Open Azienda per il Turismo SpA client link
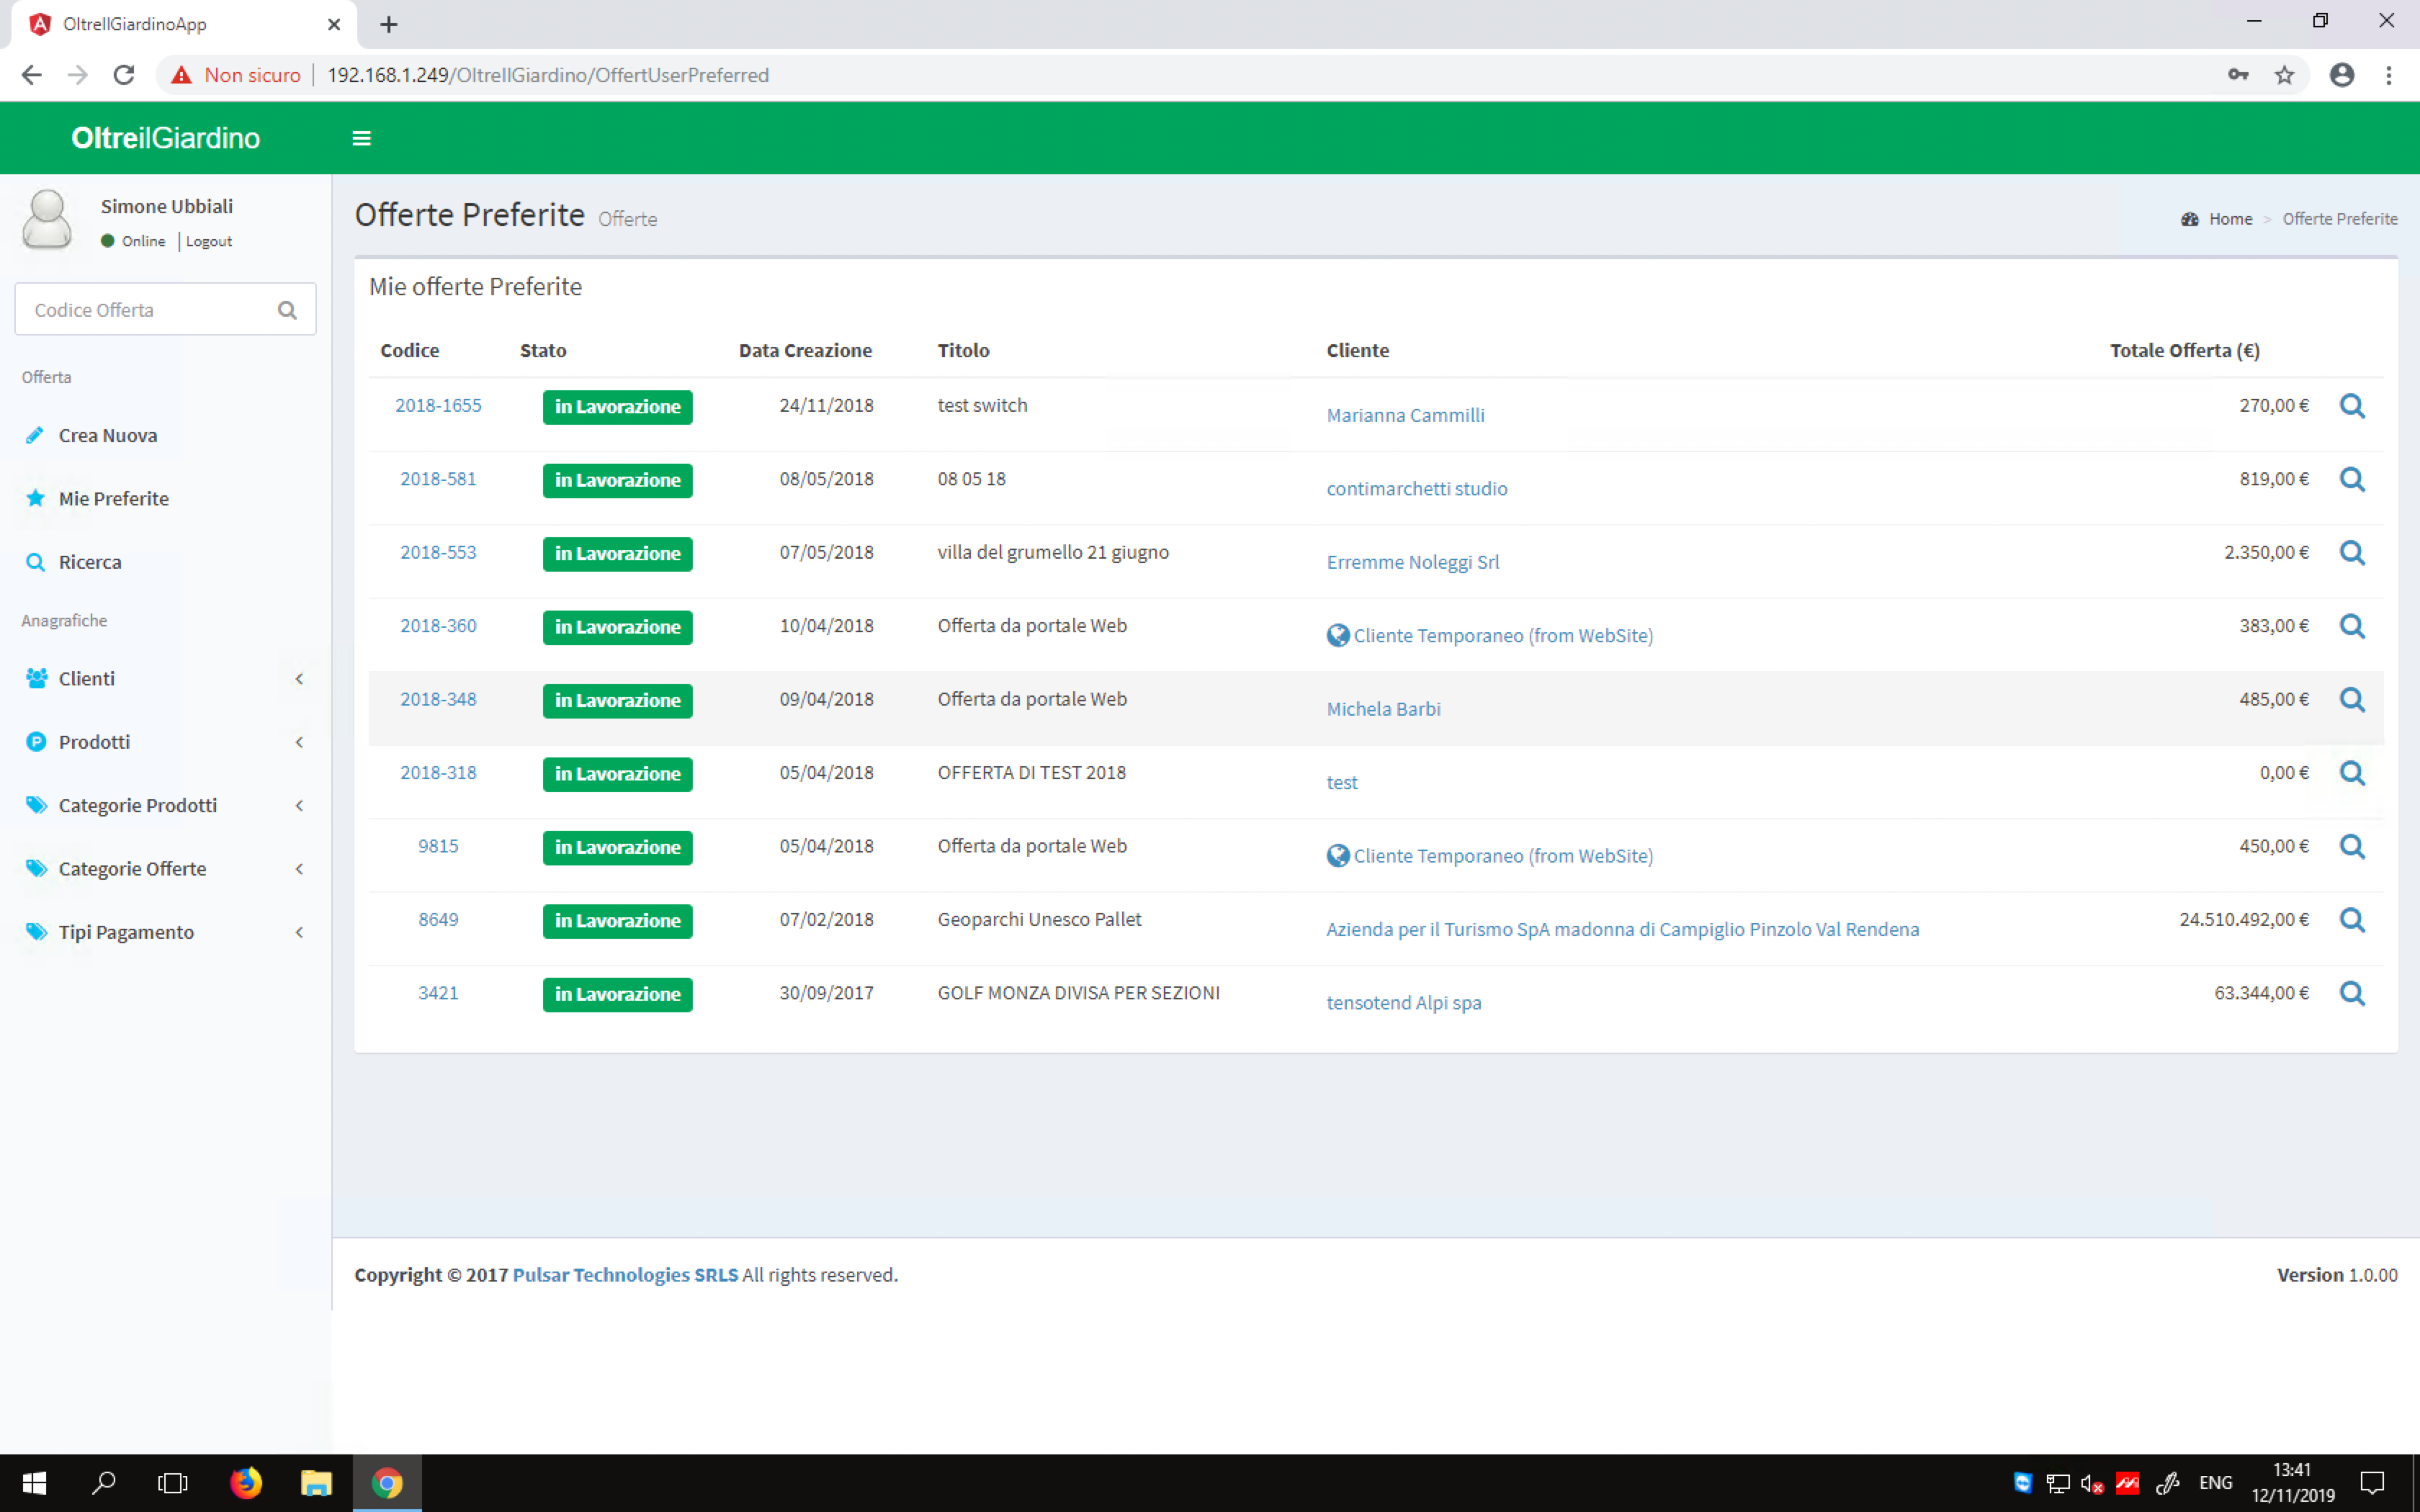Viewport: 2420px width, 1512px height. pyautogui.click(x=1622, y=929)
